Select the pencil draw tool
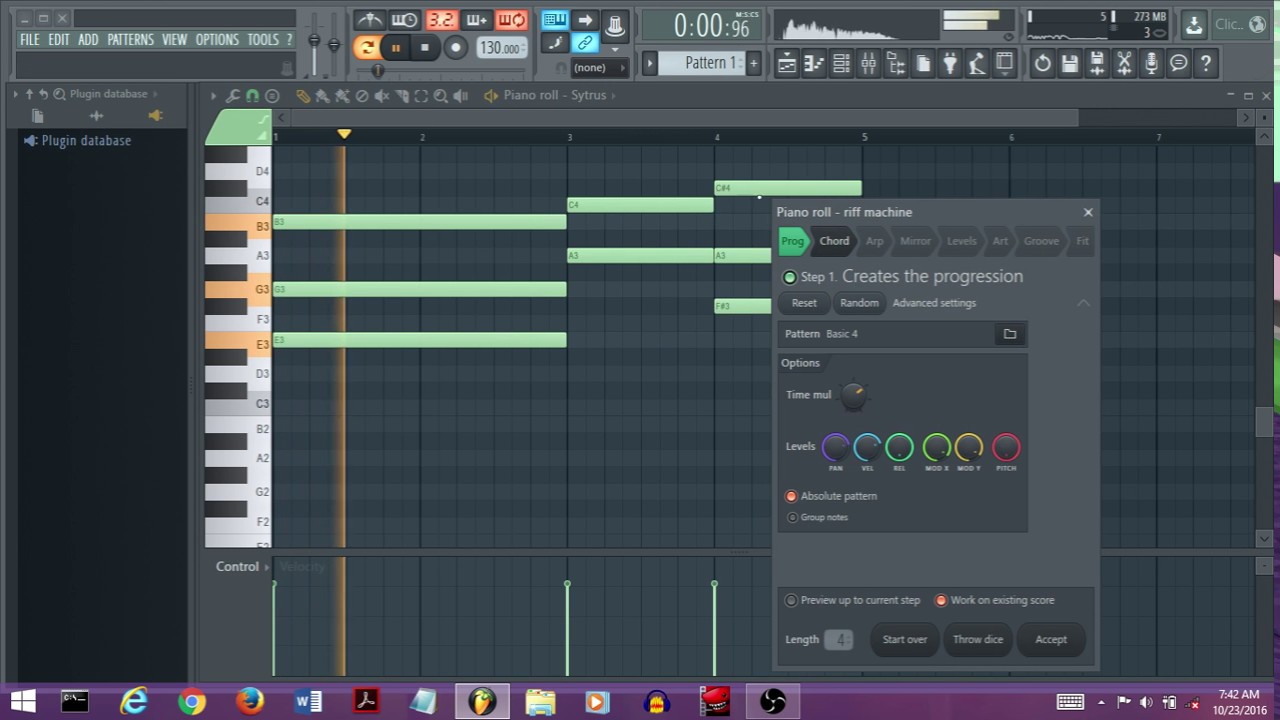This screenshot has width=1280, height=720. coord(303,96)
